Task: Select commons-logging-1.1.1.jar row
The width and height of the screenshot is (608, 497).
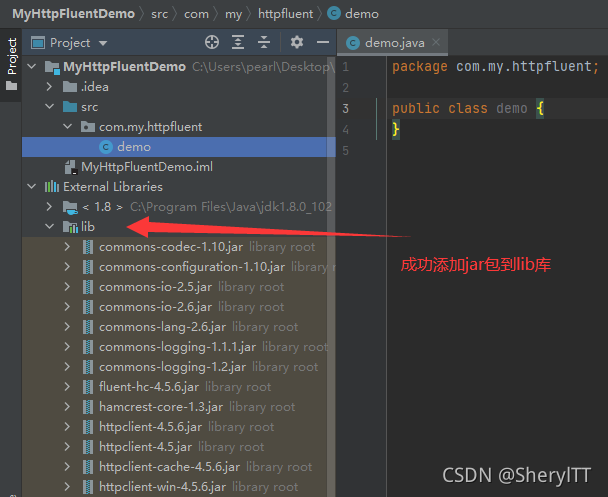Action: point(179,347)
